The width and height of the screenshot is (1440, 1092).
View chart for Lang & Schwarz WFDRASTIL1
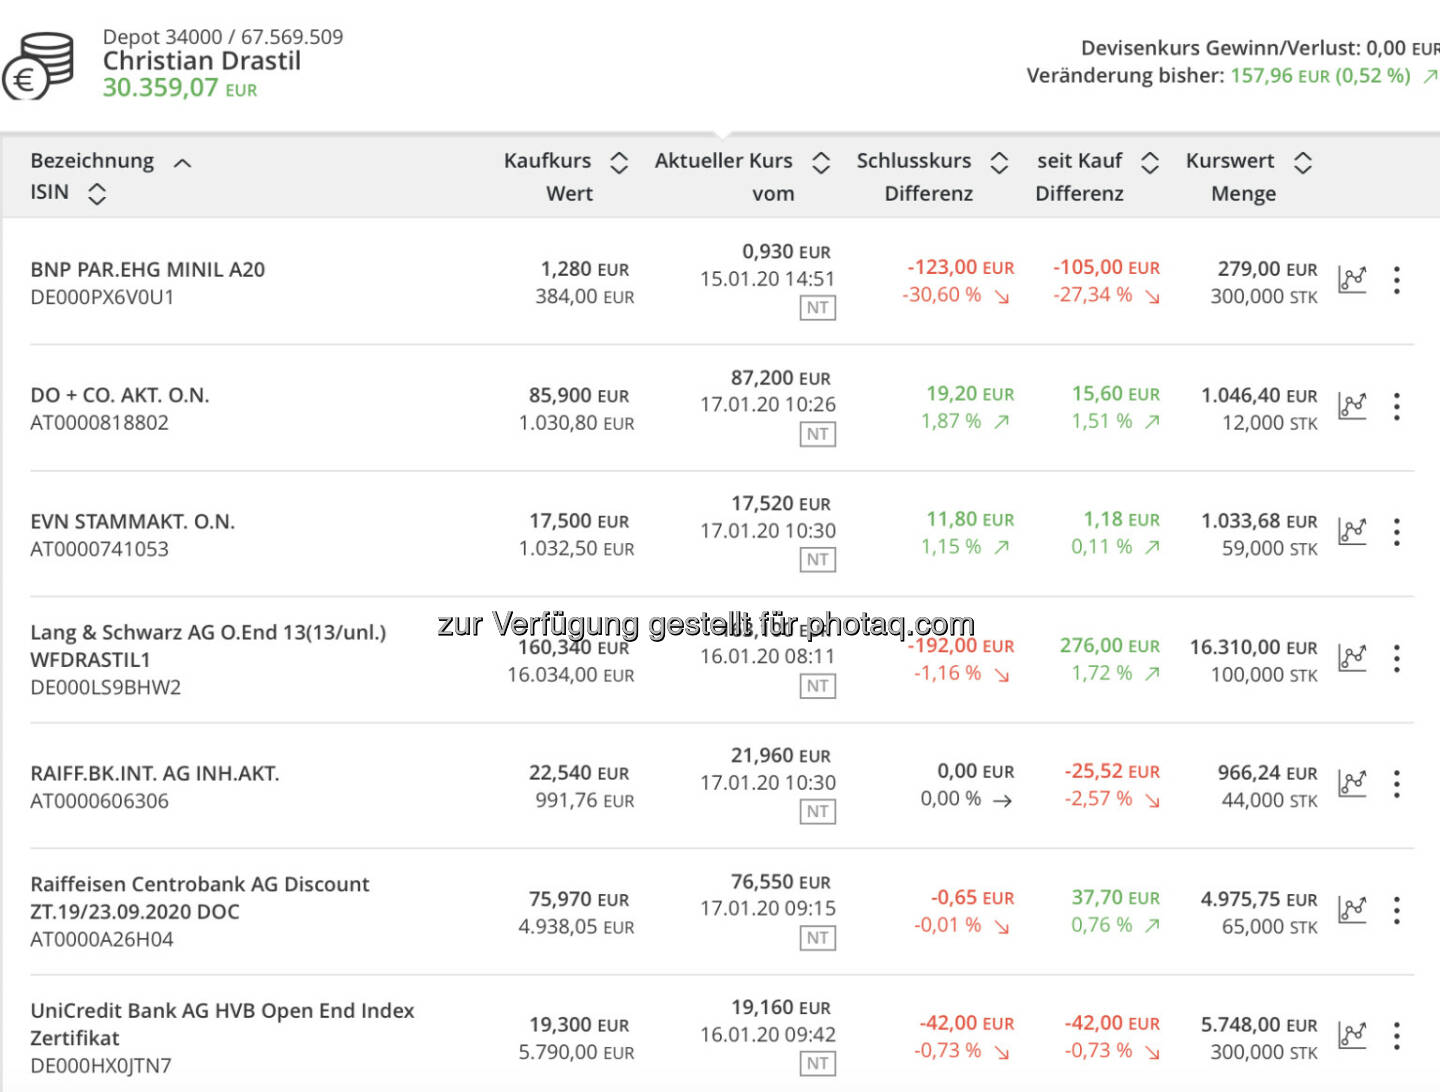(1352, 657)
